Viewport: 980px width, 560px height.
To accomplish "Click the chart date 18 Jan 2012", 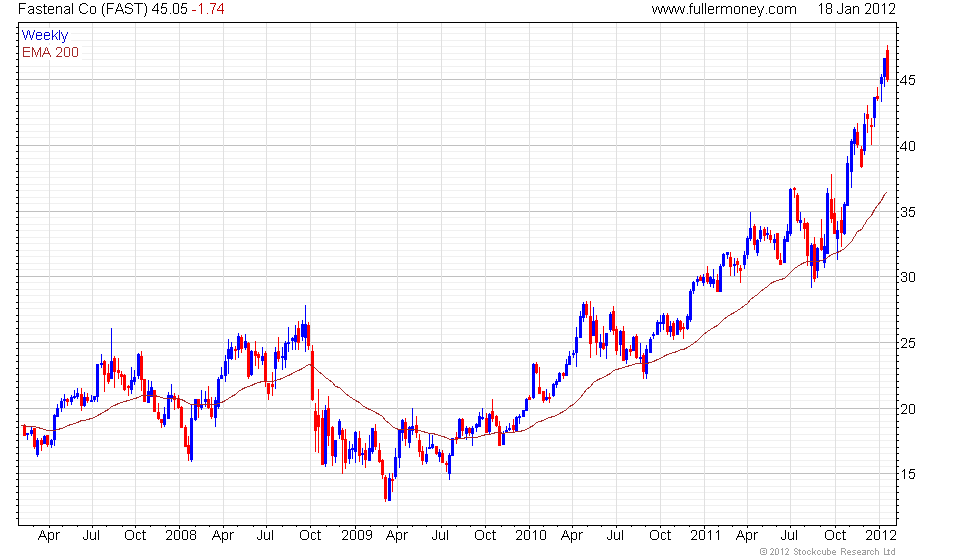I will click(856, 9).
